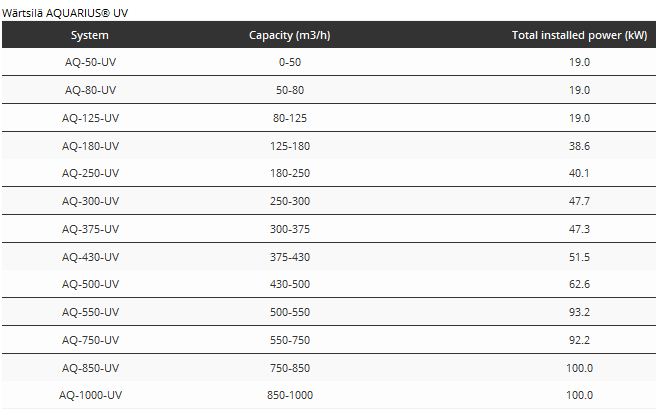The image size is (656, 416).
Task: Click the AQ-430-UV row label
Action: pos(90,257)
